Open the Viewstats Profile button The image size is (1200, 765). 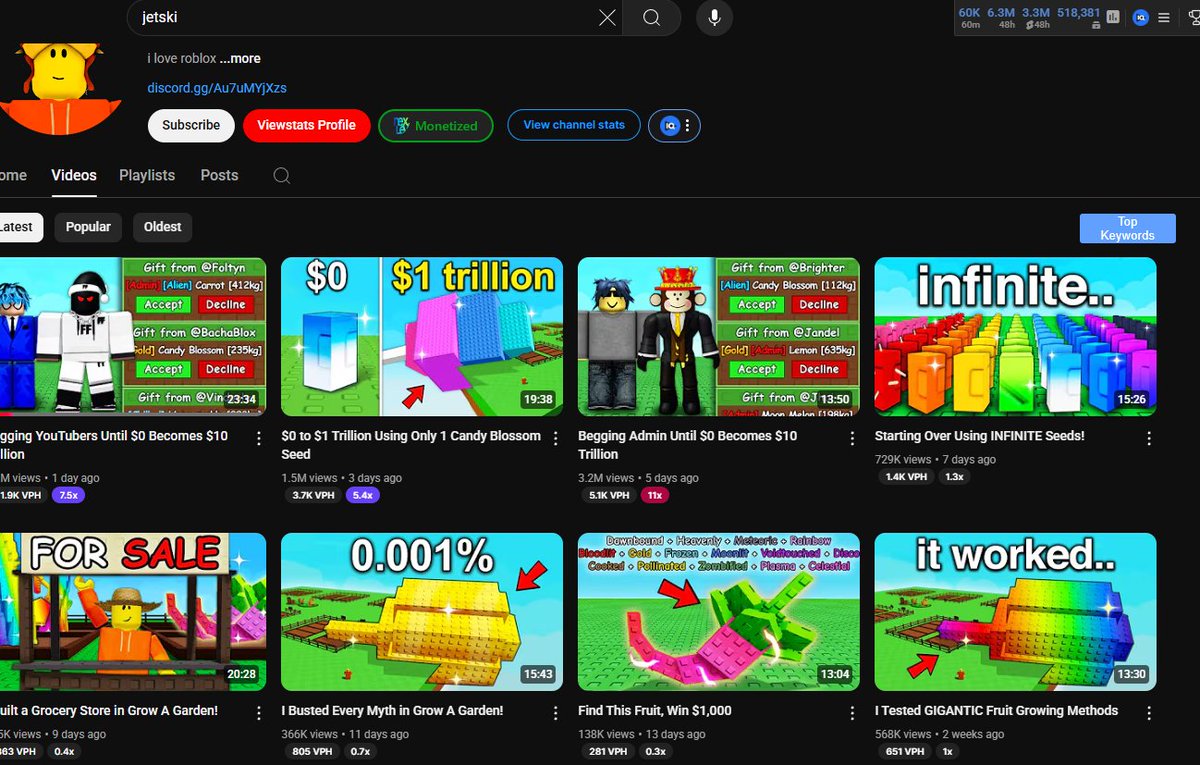[306, 126]
